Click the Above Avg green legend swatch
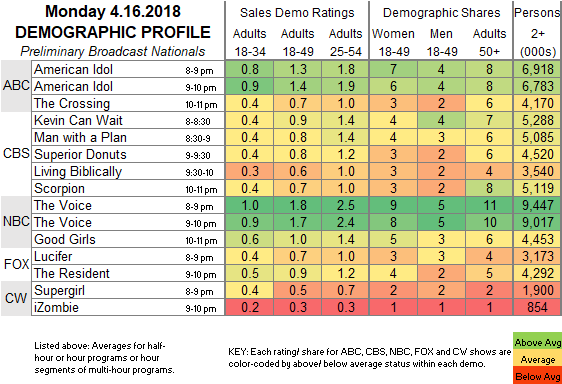 (537, 342)
